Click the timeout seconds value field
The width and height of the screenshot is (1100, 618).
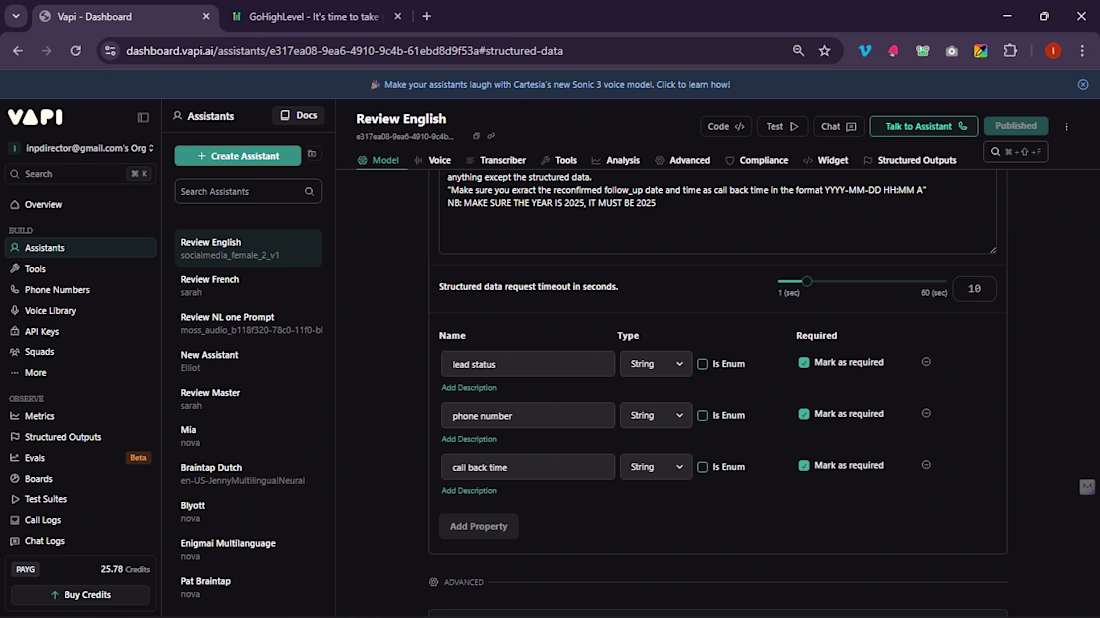click(974, 288)
